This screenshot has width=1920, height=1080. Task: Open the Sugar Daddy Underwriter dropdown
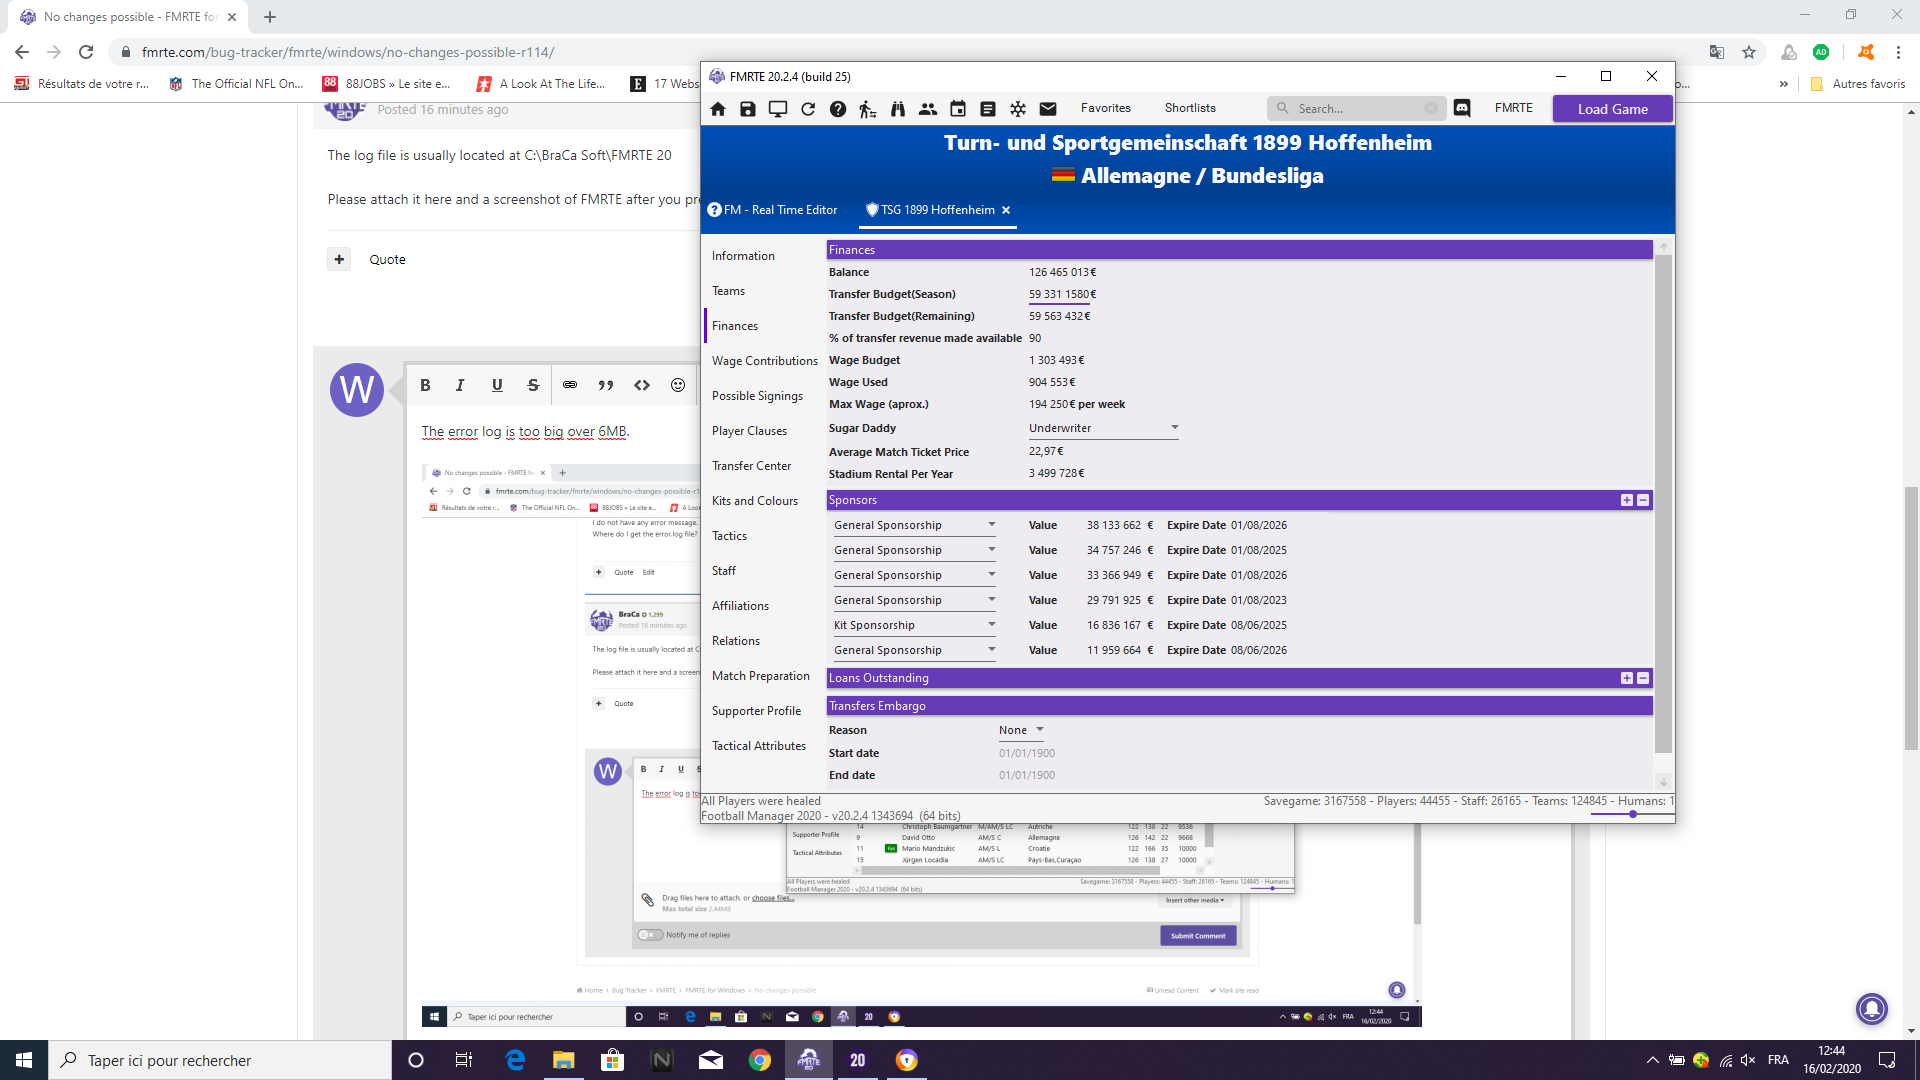click(x=1104, y=428)
